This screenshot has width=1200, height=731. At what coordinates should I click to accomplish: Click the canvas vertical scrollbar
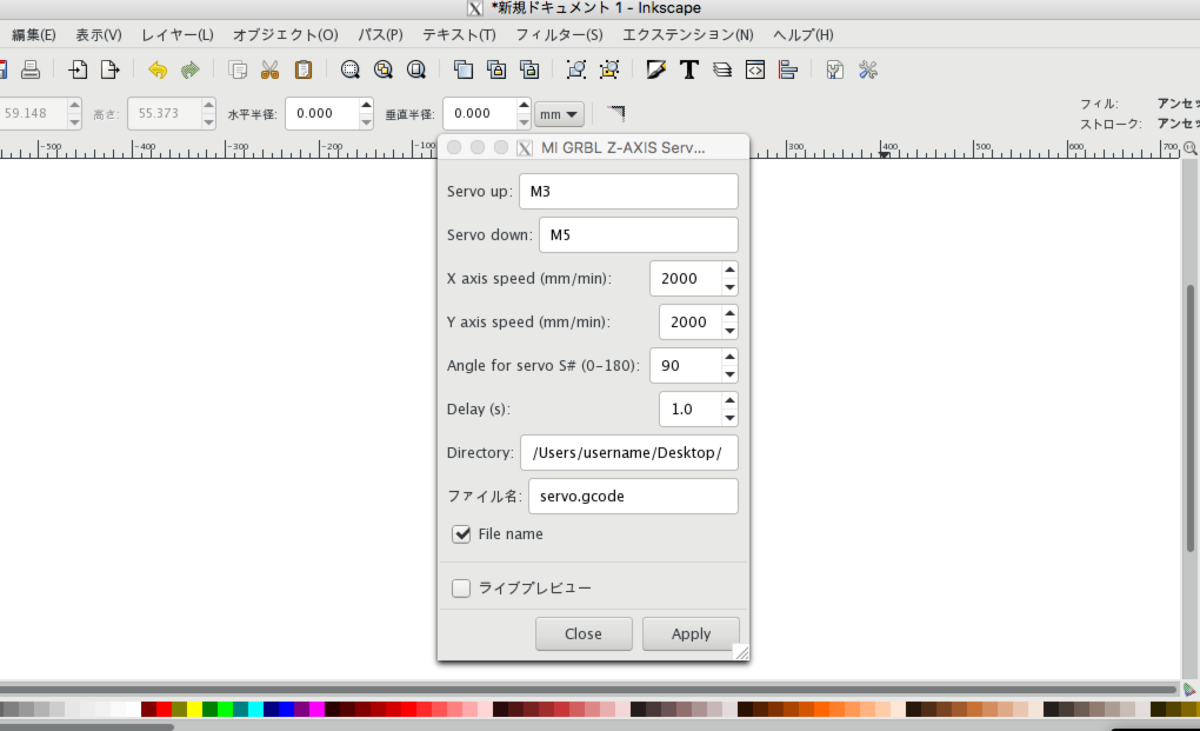coord(1190,420)
